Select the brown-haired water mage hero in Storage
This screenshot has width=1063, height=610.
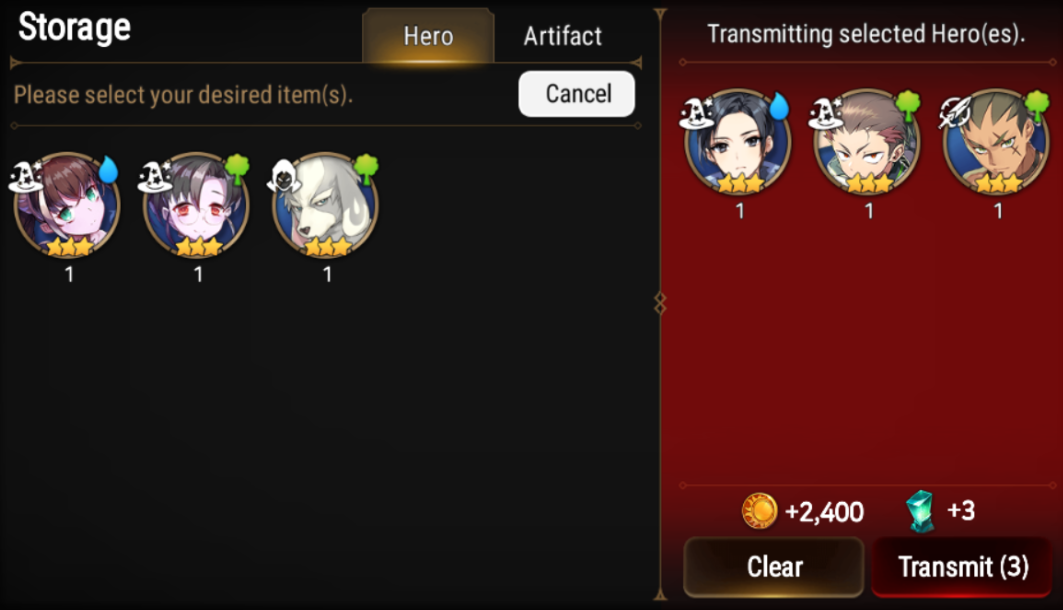[x=66, y=205]
